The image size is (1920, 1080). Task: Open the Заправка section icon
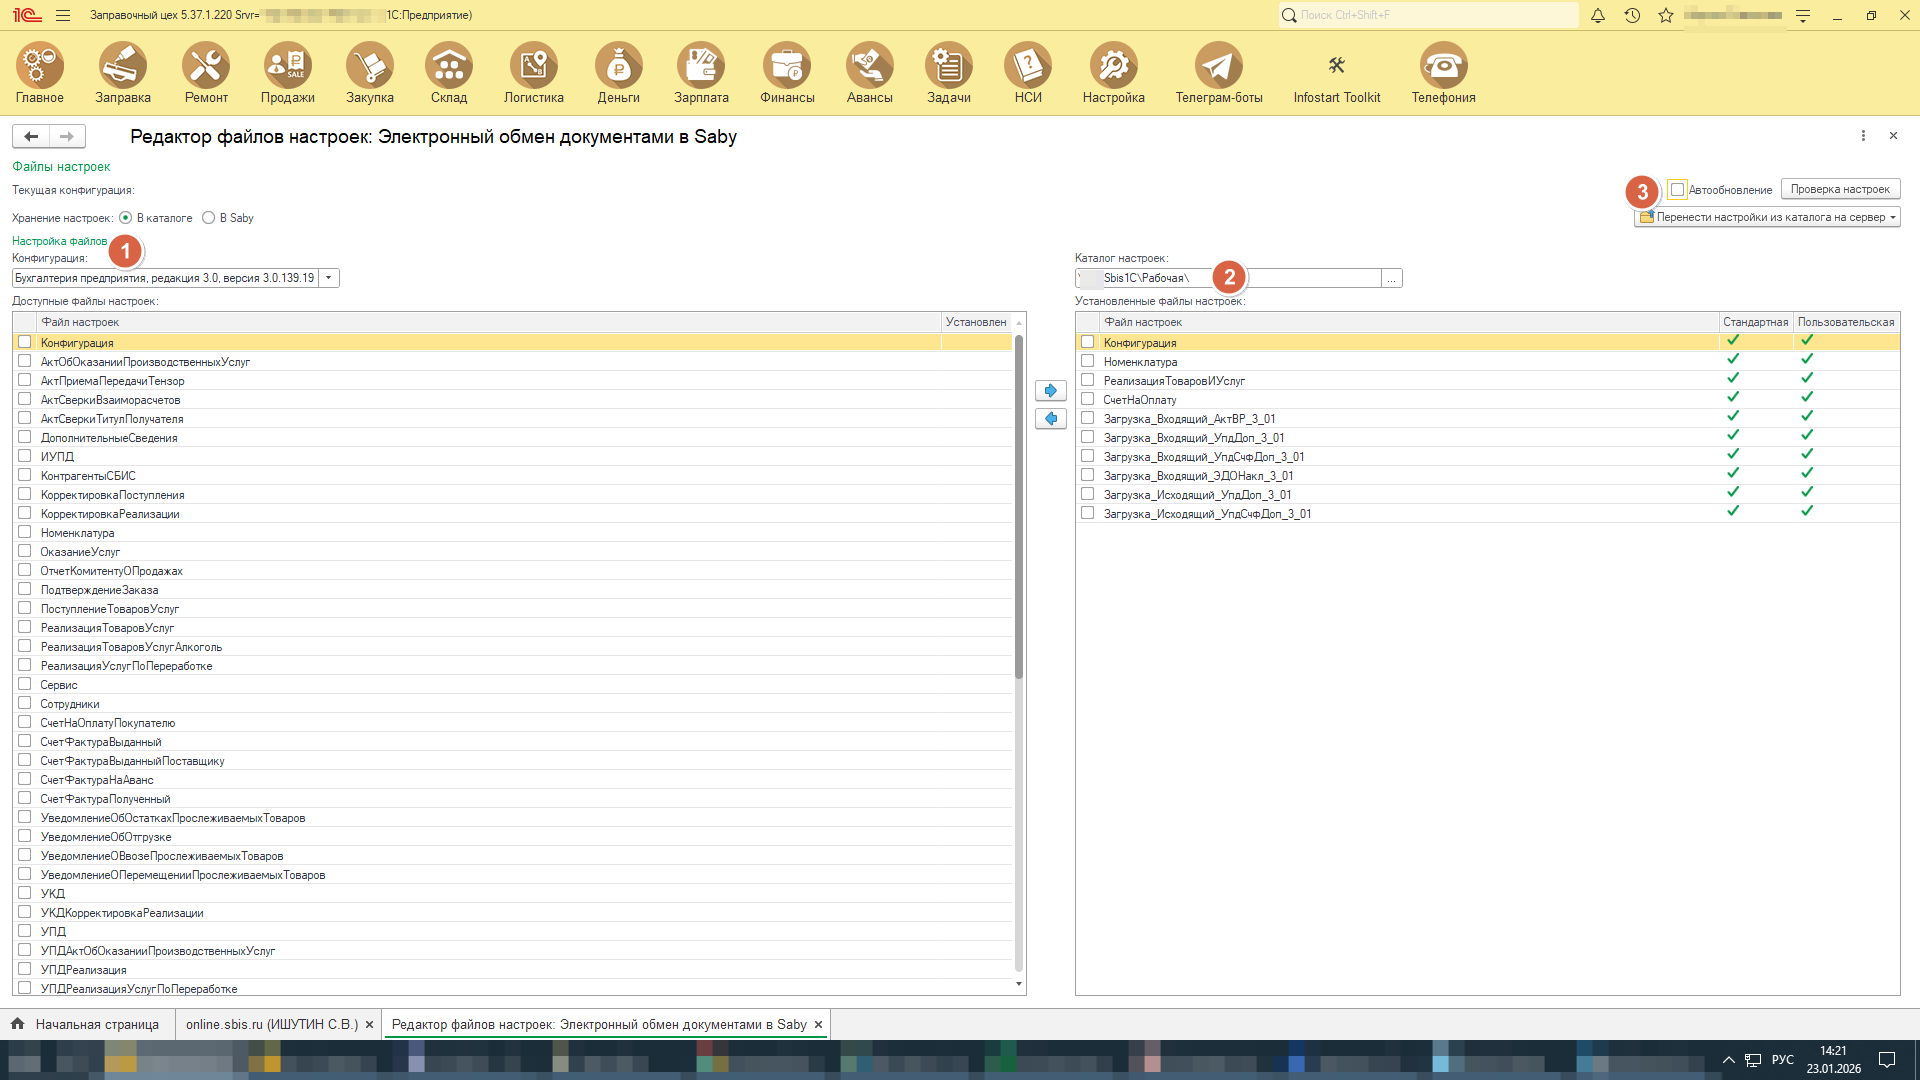pyautogui.click(x=123, y=66)
